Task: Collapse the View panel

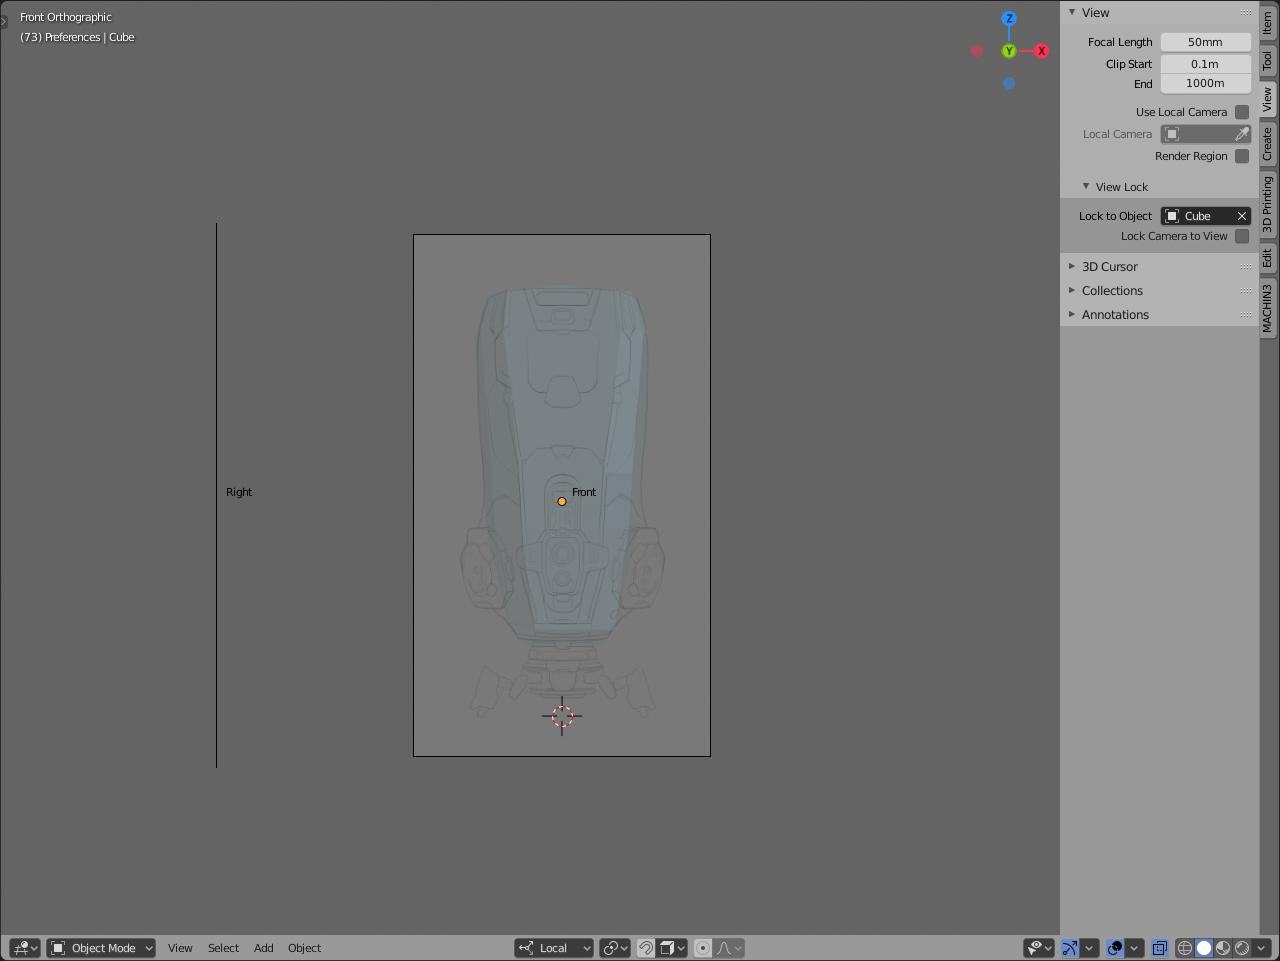Action: tap(1072, 12)
